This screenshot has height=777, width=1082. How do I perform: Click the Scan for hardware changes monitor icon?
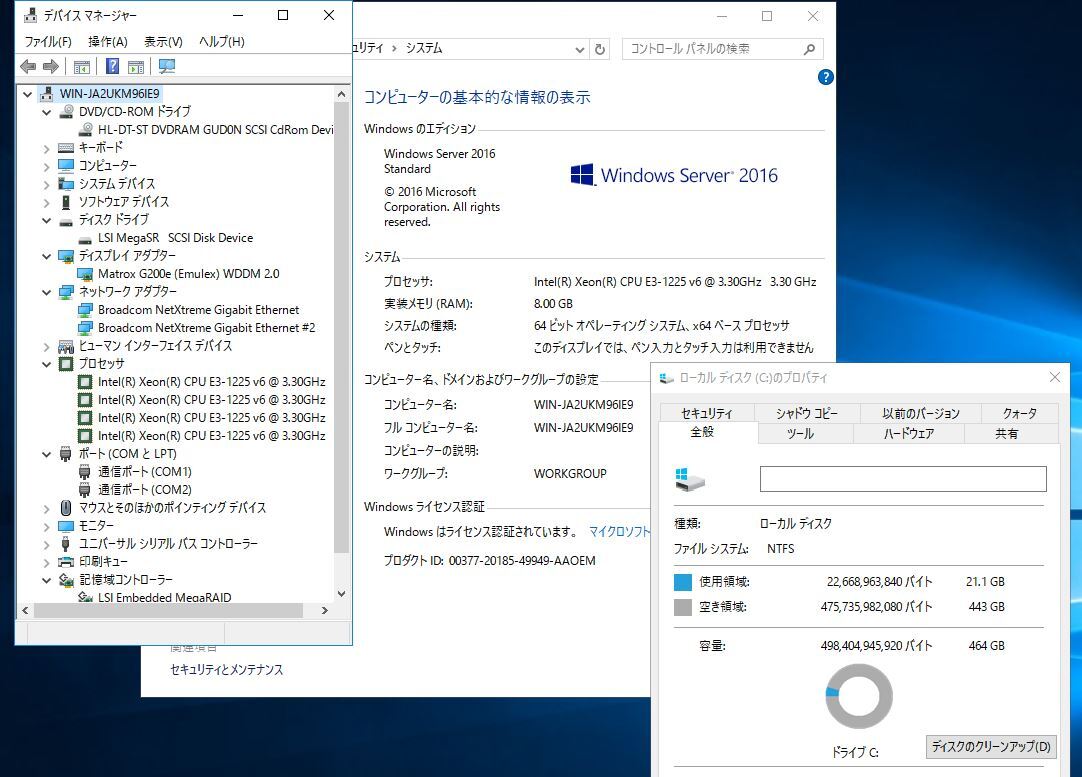[167, 66]
